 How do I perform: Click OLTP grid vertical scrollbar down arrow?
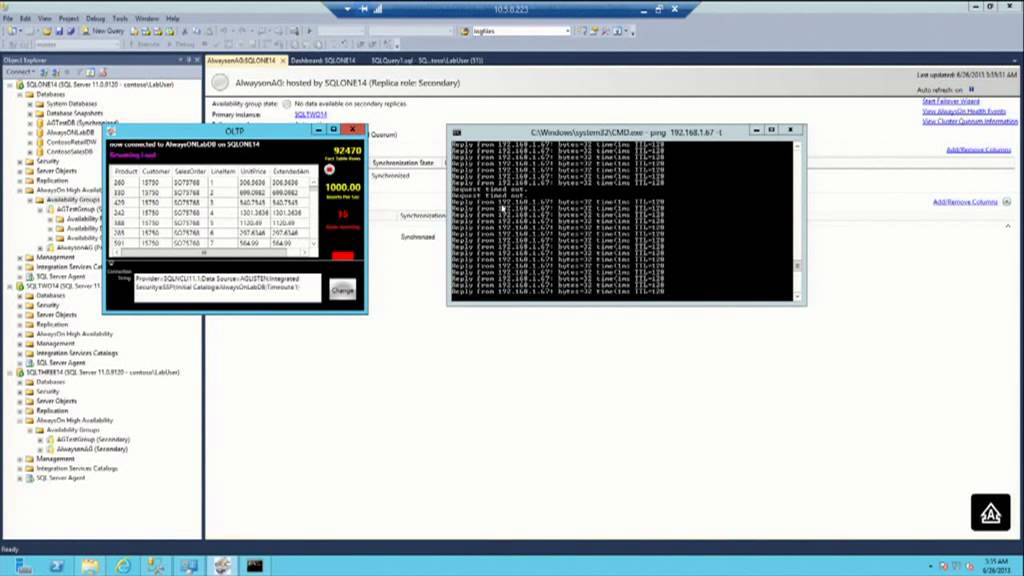tap(313, 244)
